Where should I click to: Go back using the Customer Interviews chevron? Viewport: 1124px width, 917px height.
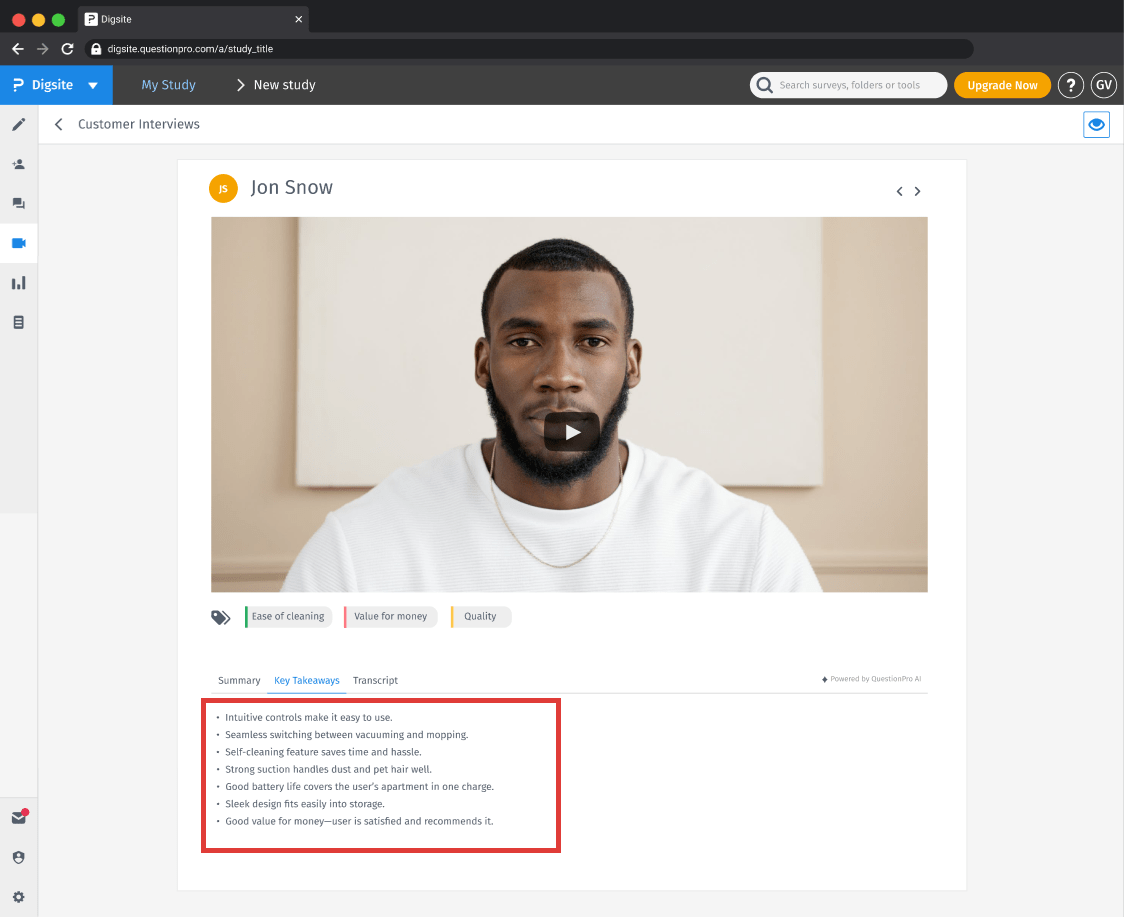(x=58, y=124)
